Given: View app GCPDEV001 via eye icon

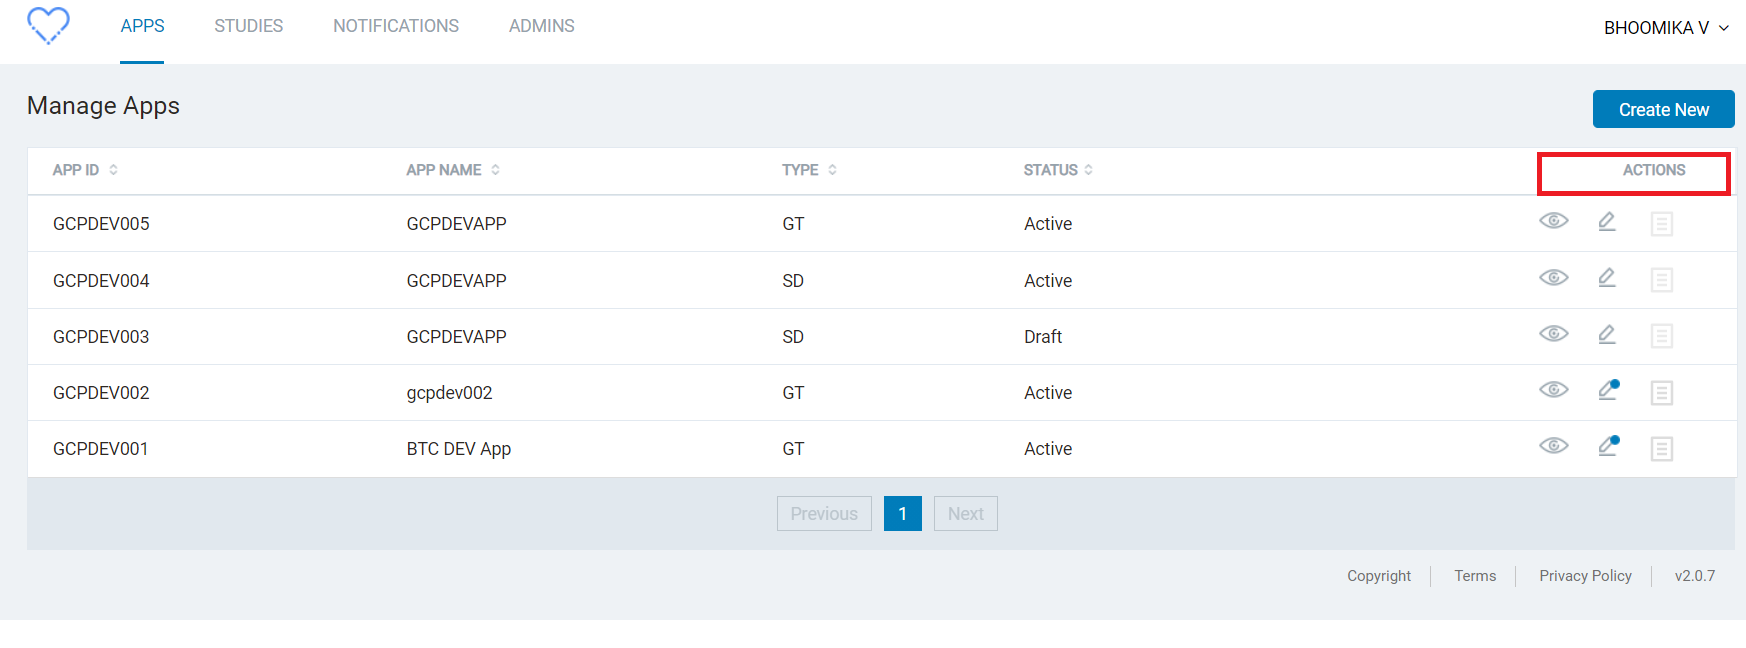Looking at the screenshot, I should (x=1553, y=446).
